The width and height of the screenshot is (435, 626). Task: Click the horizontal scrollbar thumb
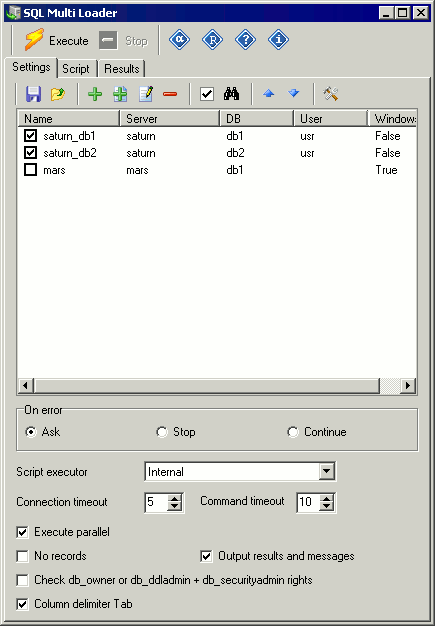[x=207, y=386]
